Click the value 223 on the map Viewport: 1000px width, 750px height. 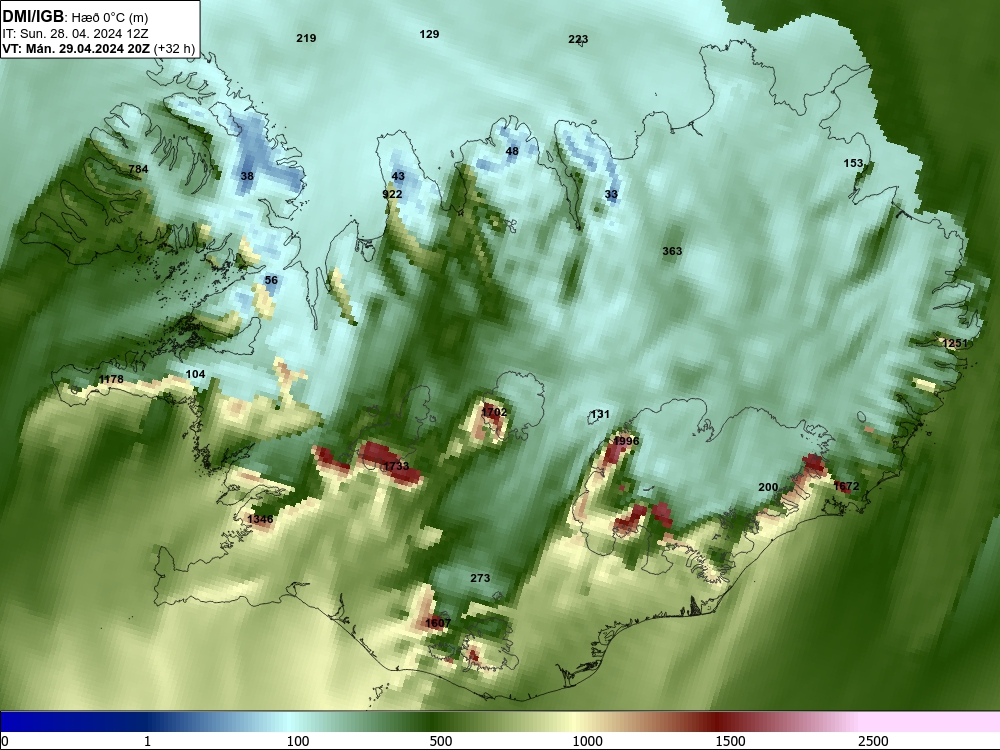(x=578, y=40)
